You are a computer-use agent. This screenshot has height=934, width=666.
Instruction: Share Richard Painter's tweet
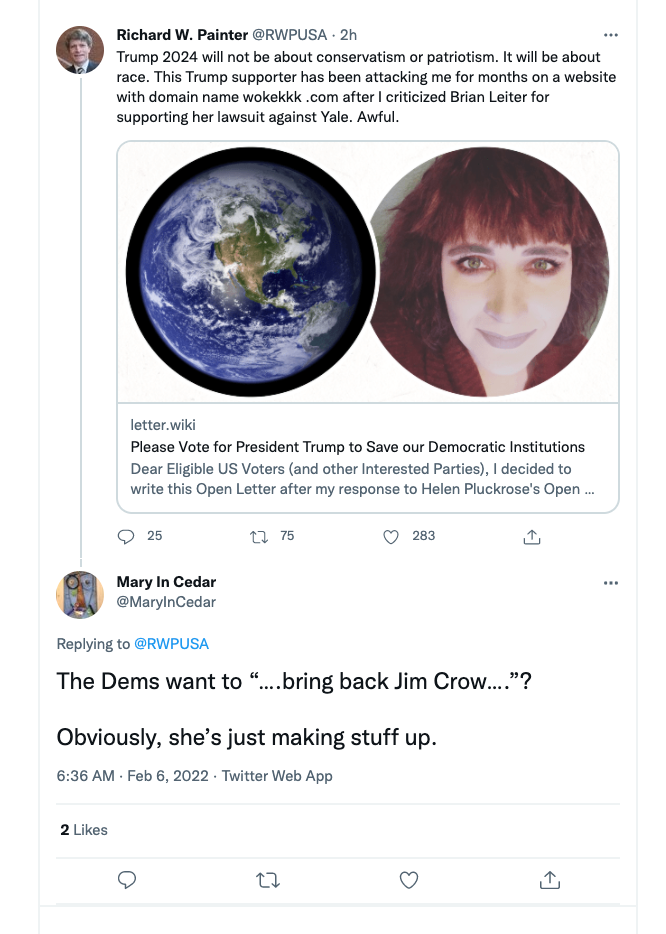[532, 537]
